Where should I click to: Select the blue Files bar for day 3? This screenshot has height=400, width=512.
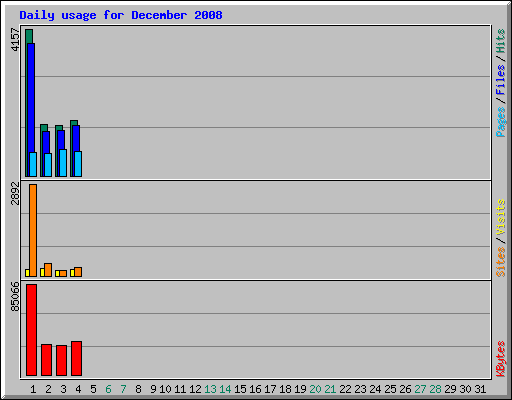click(x=61, y=140)
